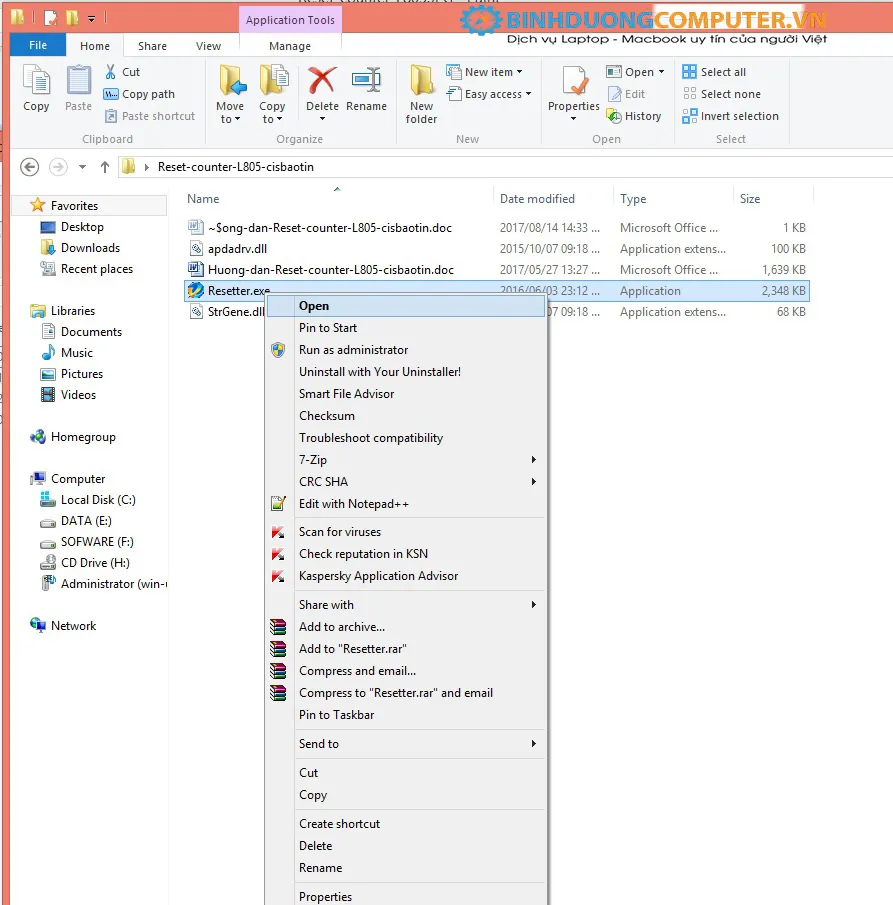Expand the Properties dropdown arrow

tap(573, 119)
